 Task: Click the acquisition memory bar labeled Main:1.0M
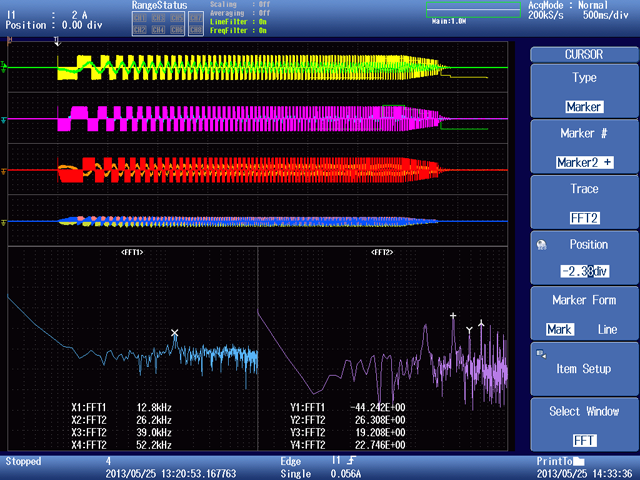[x=473, y=10]
